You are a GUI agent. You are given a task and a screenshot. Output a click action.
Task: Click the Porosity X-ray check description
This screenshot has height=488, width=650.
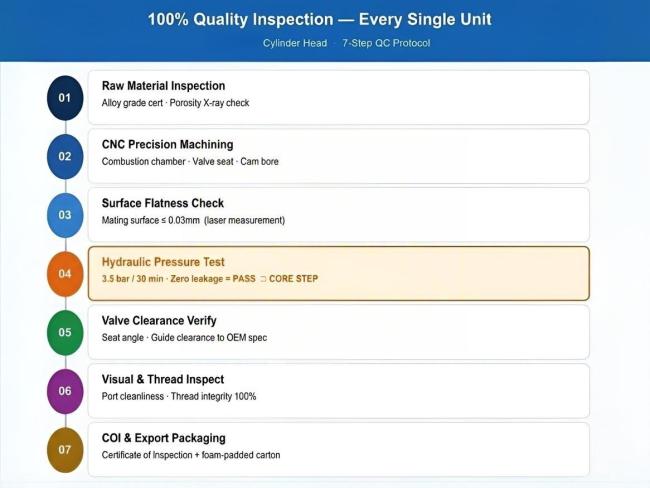209,103
